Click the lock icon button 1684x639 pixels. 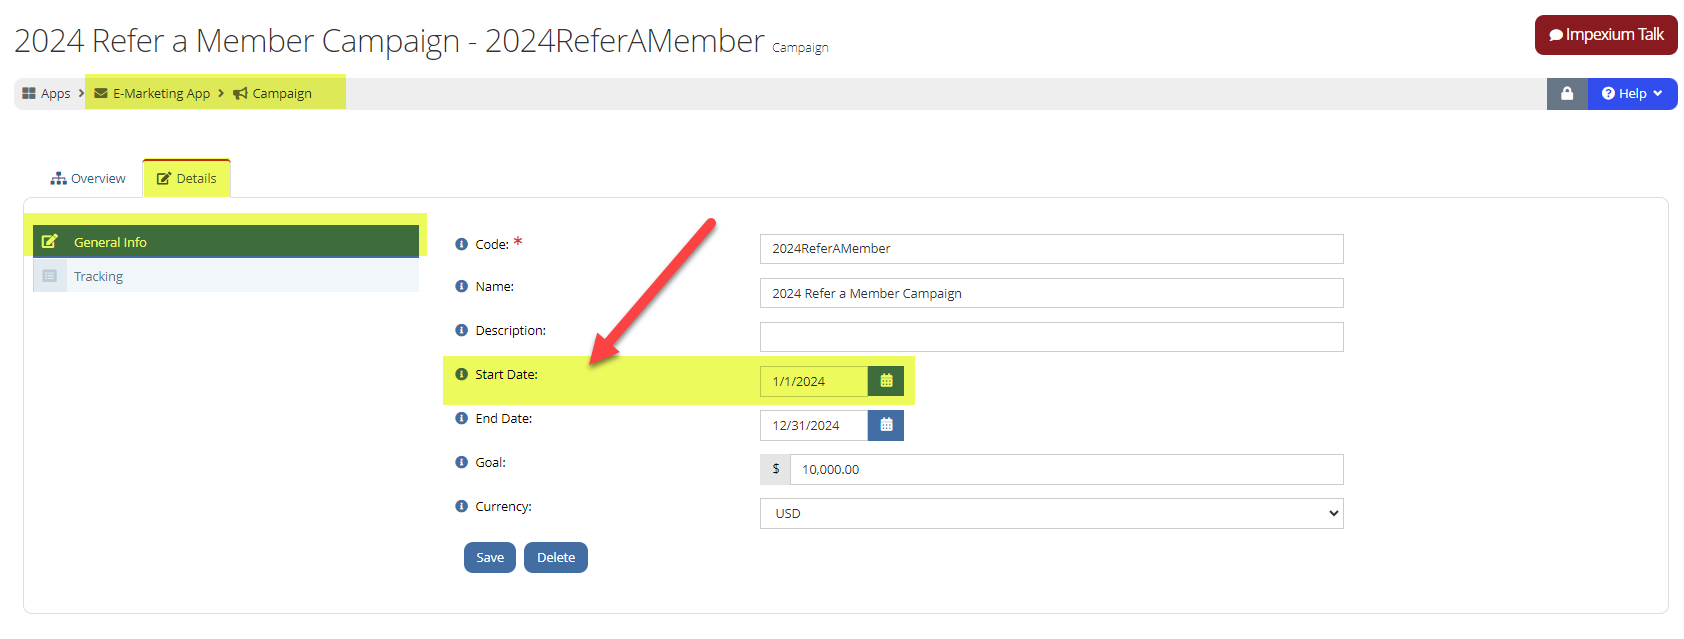tap(1567, 94)
